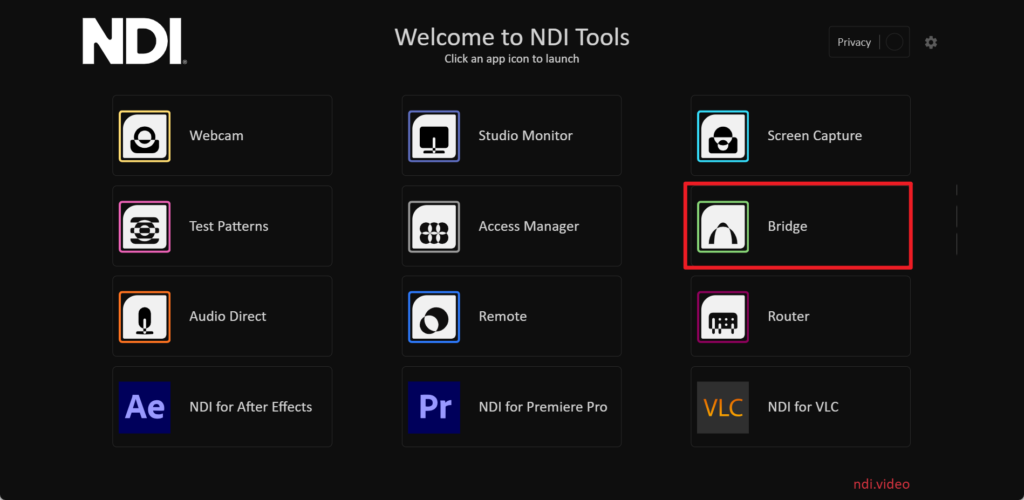Open the Router app icon

(x=722, y=317)
